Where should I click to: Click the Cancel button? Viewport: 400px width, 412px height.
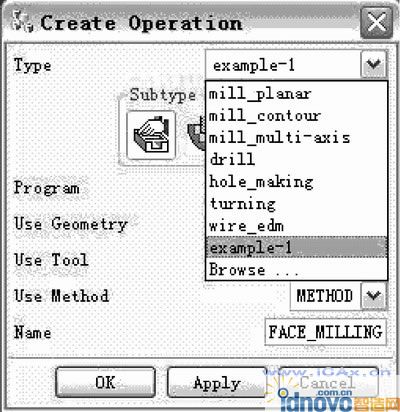point(328,382)
